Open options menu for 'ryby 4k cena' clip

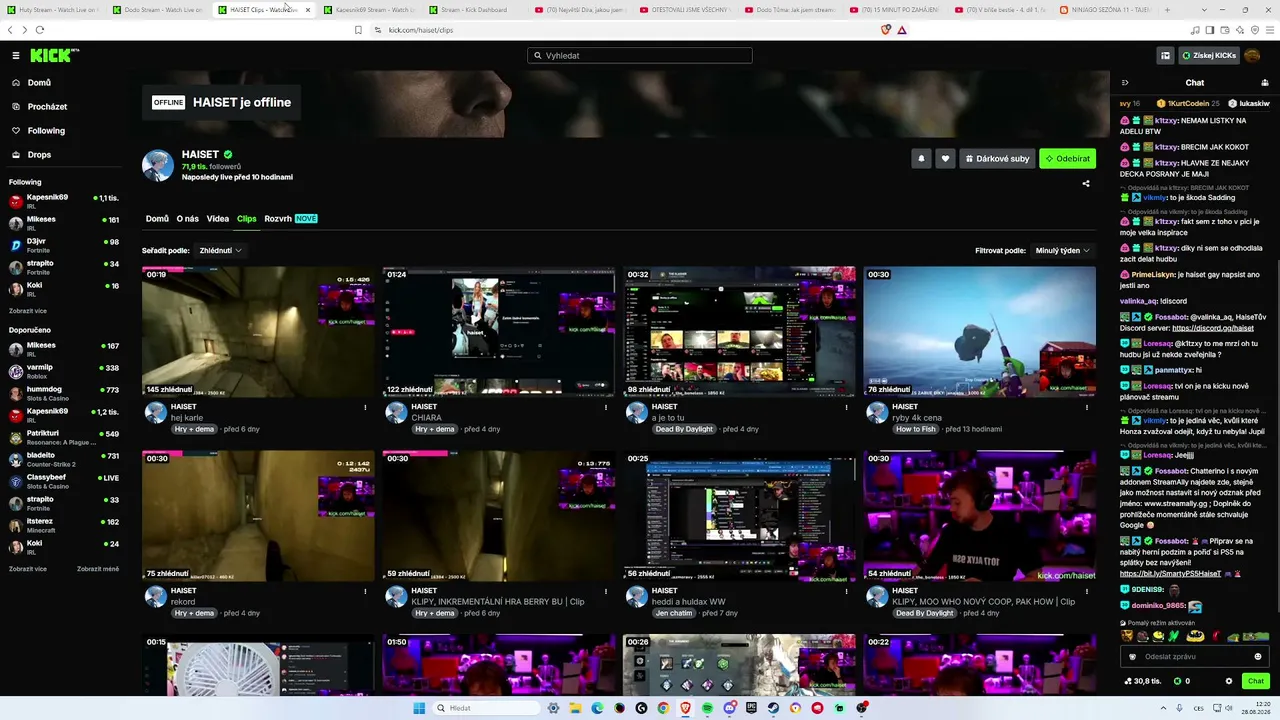click(x=1086, y=407)
